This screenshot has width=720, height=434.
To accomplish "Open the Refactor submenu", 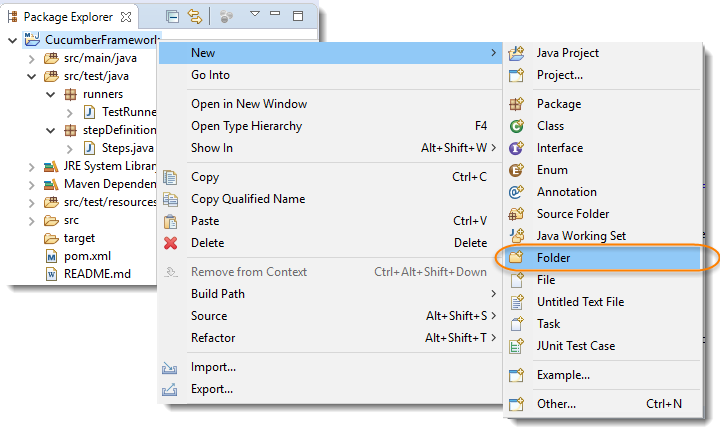I will tap(331, 338).
